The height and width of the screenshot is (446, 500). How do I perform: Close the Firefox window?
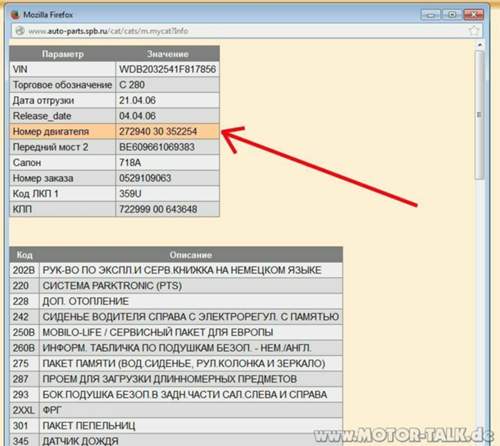coord(473,15)
